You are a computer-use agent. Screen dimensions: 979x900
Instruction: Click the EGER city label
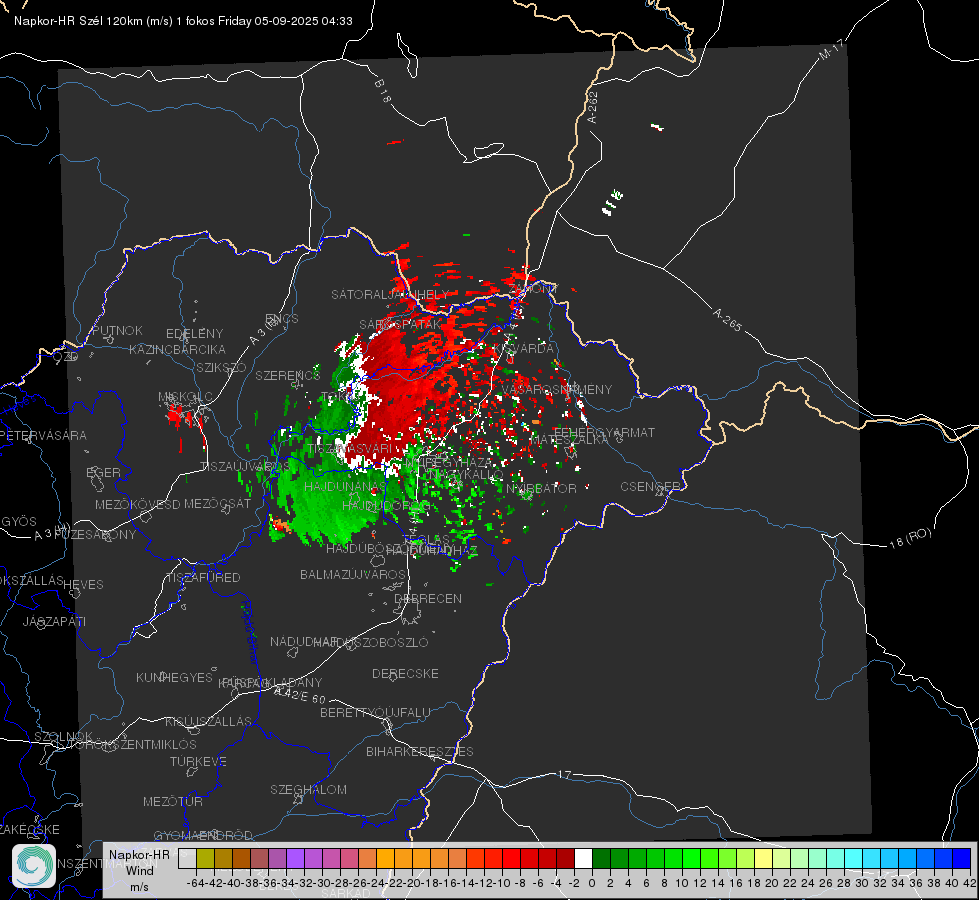click(103, 472)
